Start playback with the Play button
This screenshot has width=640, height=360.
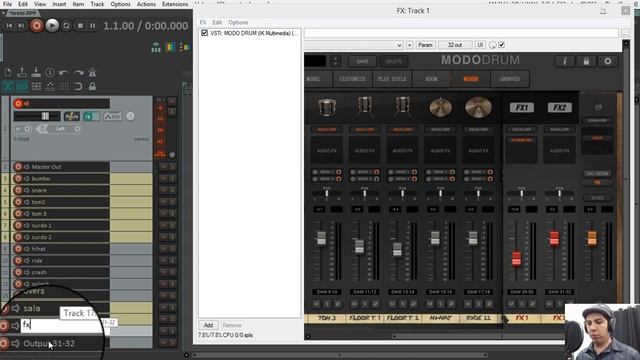coord(52,26)
